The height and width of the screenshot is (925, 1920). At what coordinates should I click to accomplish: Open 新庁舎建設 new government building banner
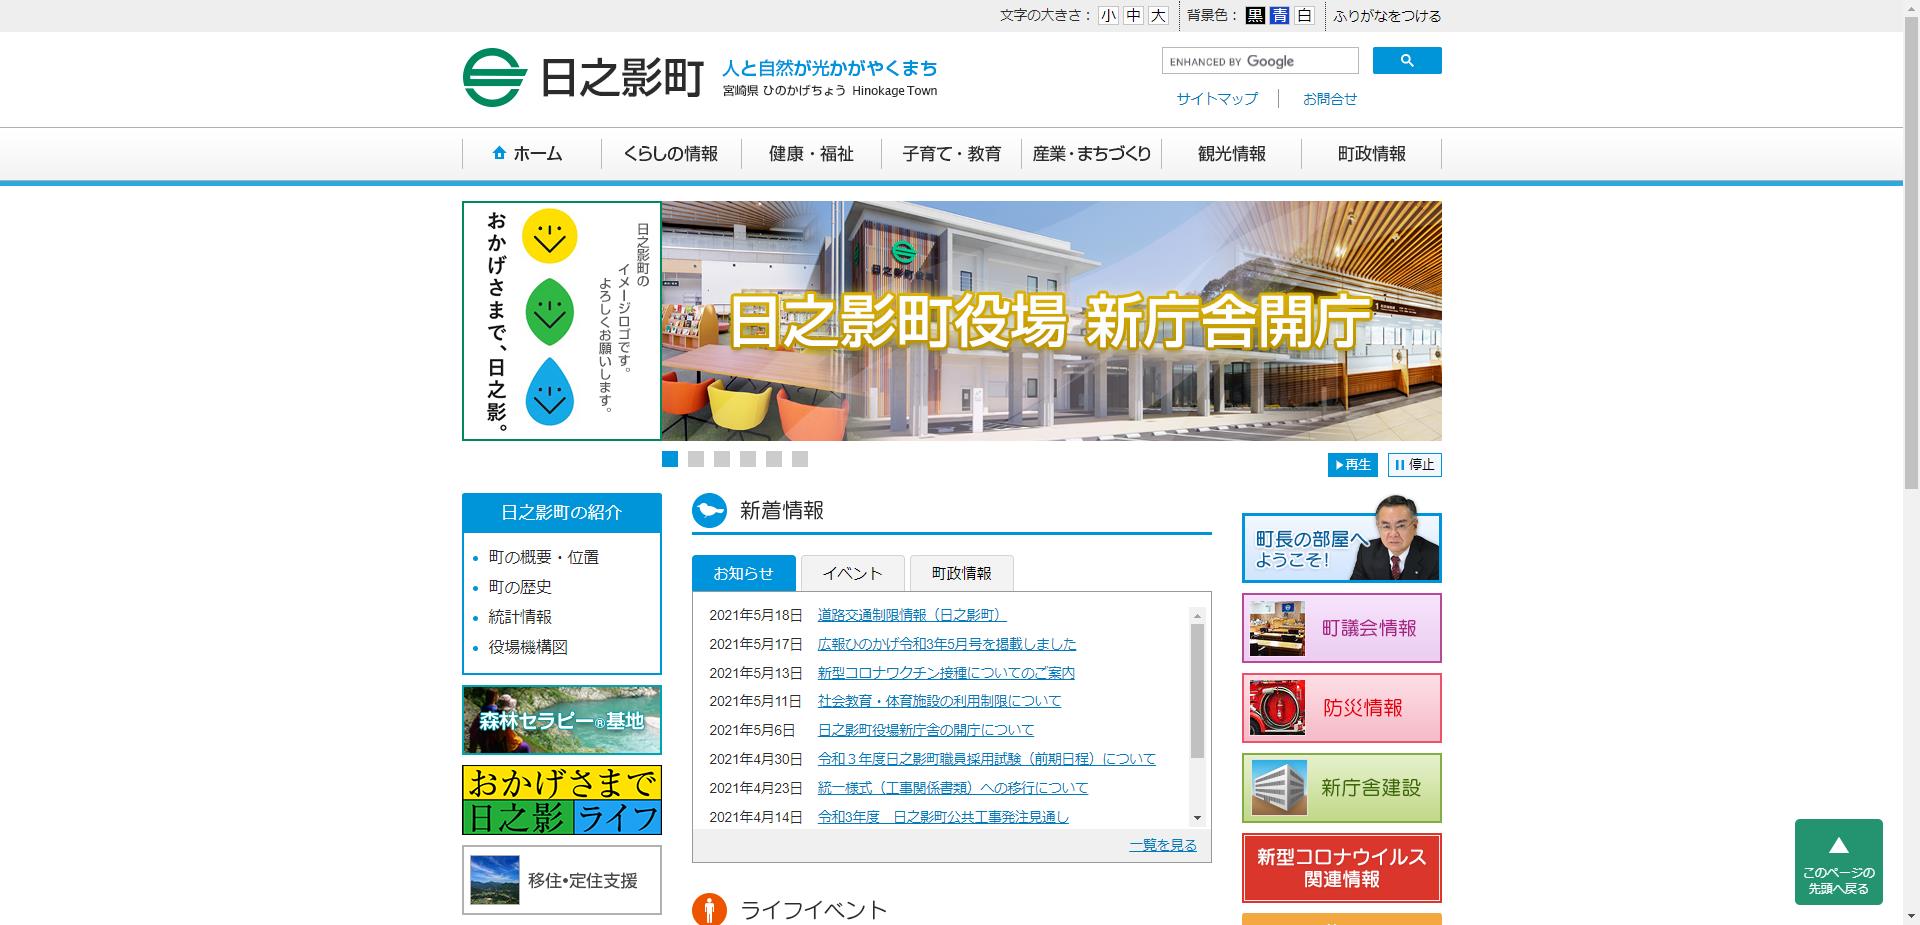[1341, 788]
